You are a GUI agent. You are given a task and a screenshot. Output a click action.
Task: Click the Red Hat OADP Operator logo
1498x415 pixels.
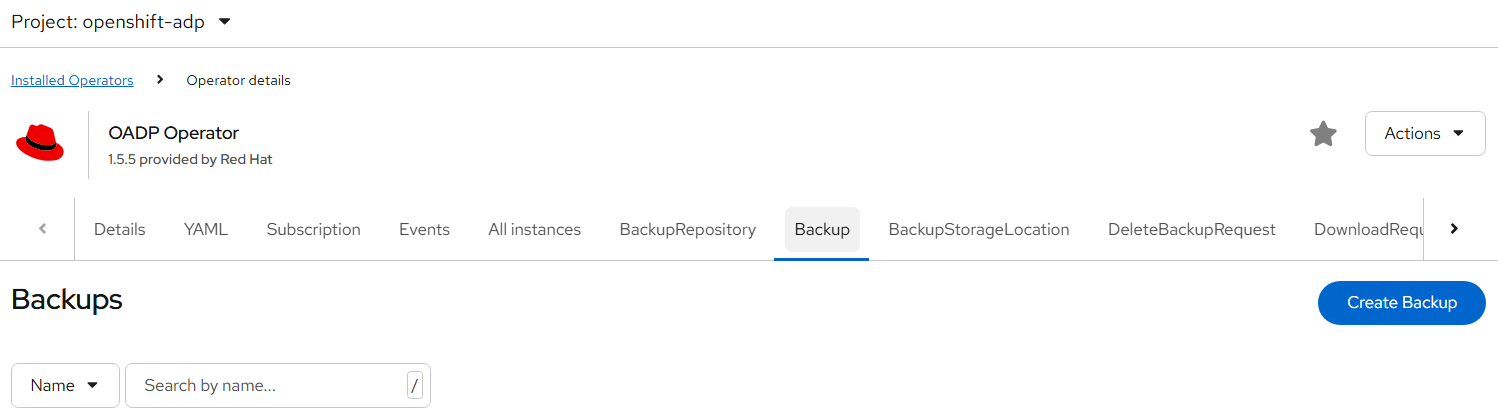click(40, 144)
